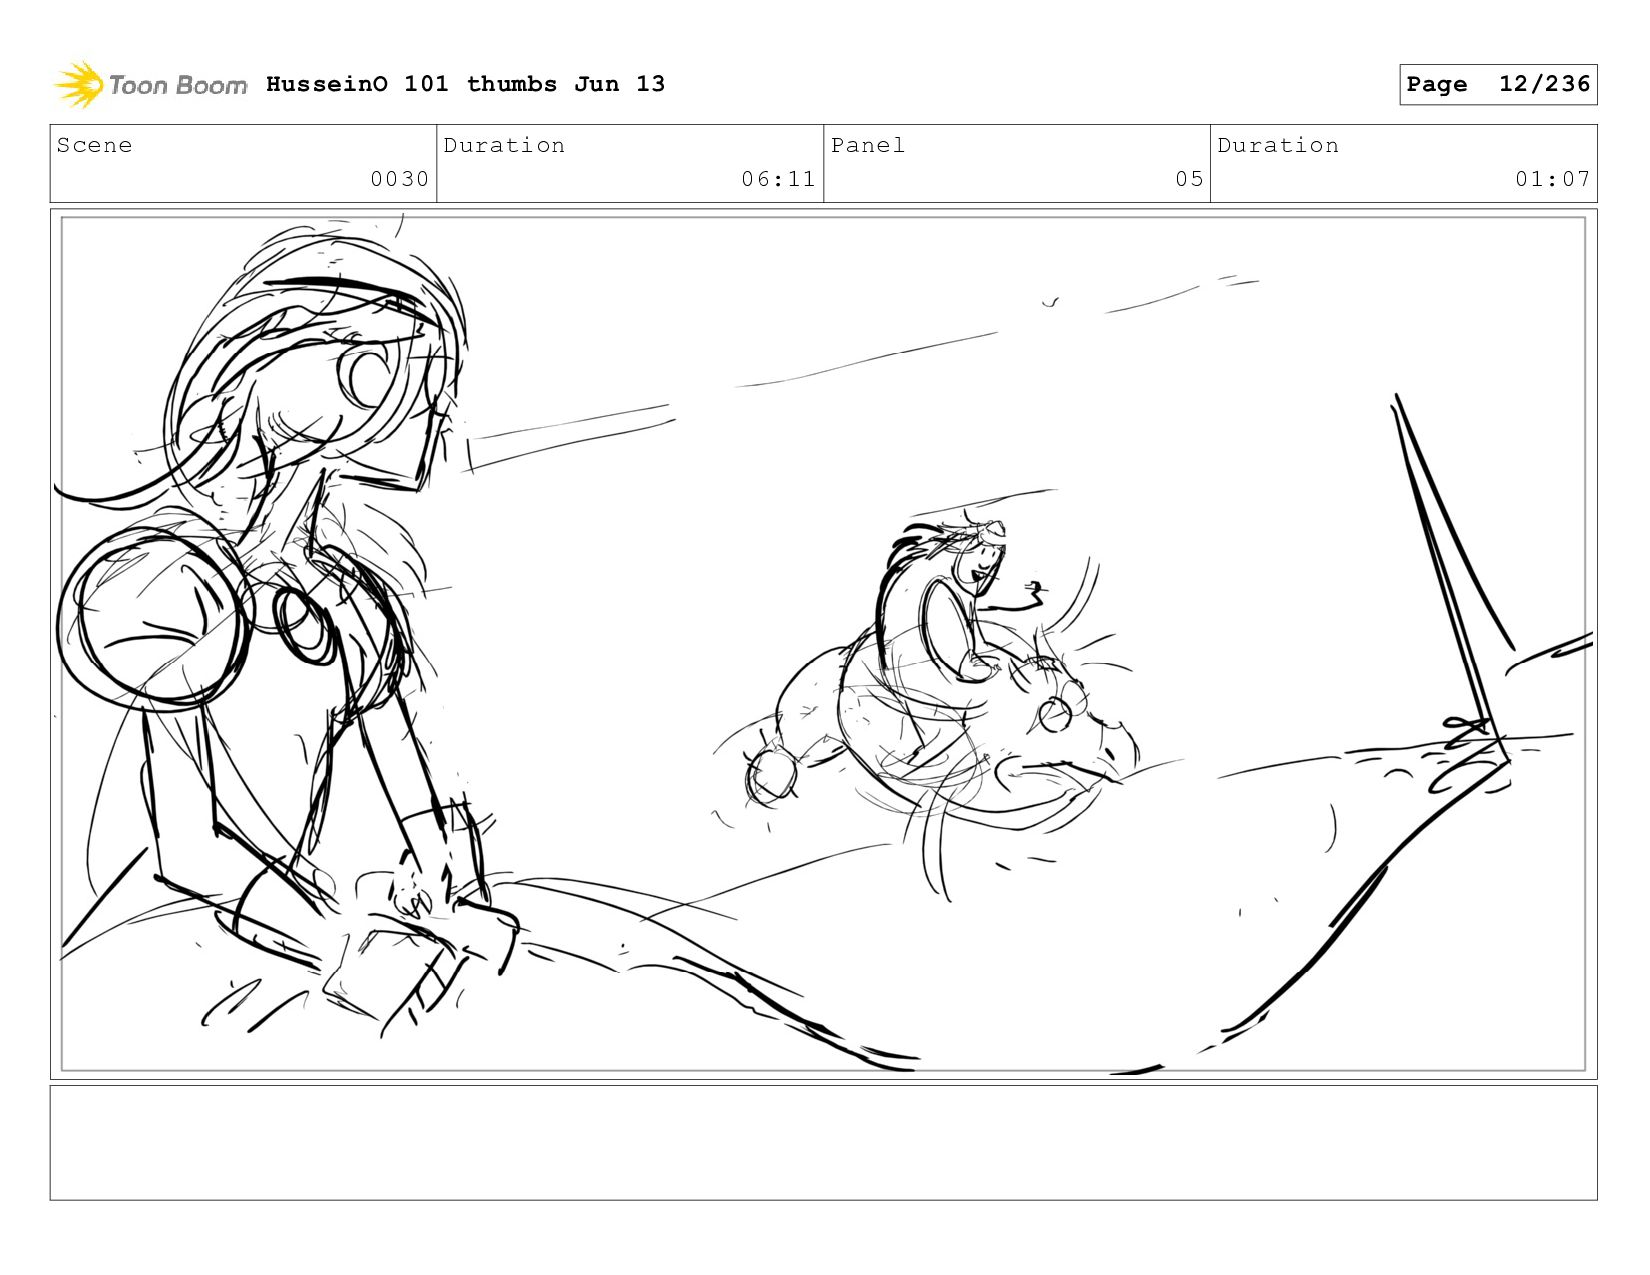Select the scene number '0030'
The height and width of the screenshot is (1275, 1650).
(399, 179)
